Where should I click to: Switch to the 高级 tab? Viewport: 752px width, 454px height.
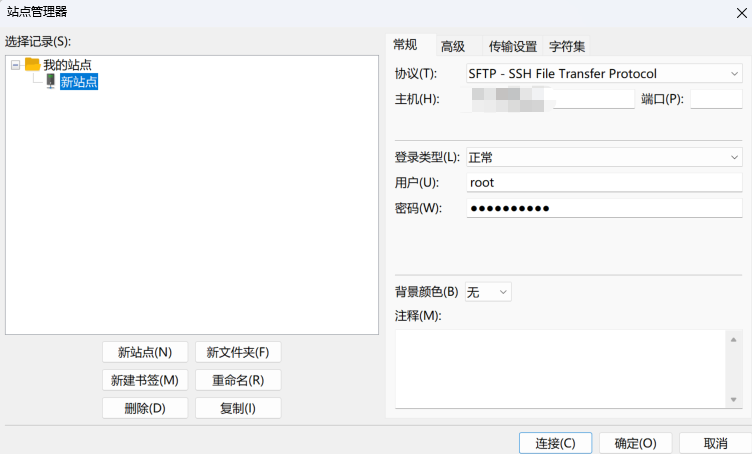[x=453, y=46]
